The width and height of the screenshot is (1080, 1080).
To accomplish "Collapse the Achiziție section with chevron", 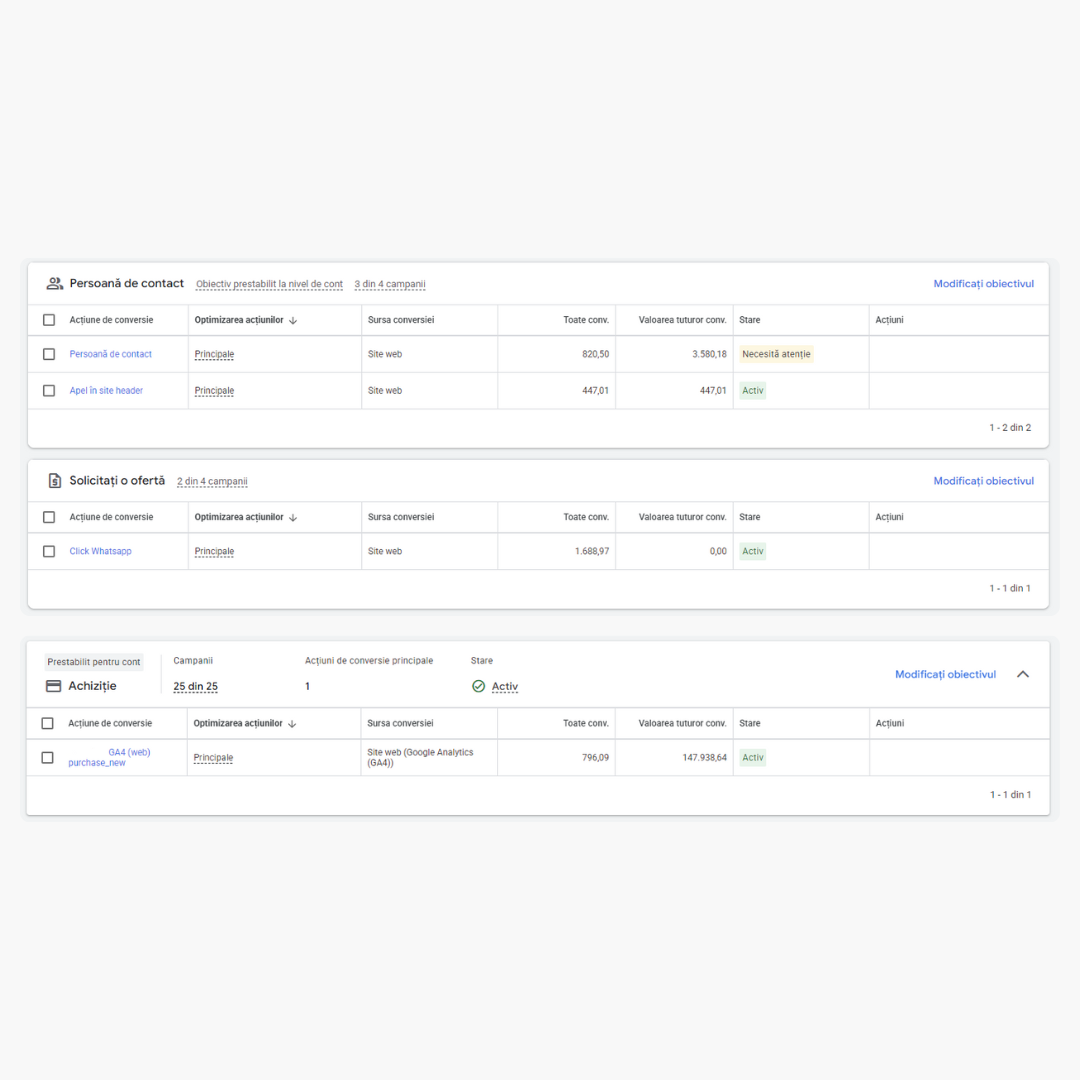I will (1023, 674).
